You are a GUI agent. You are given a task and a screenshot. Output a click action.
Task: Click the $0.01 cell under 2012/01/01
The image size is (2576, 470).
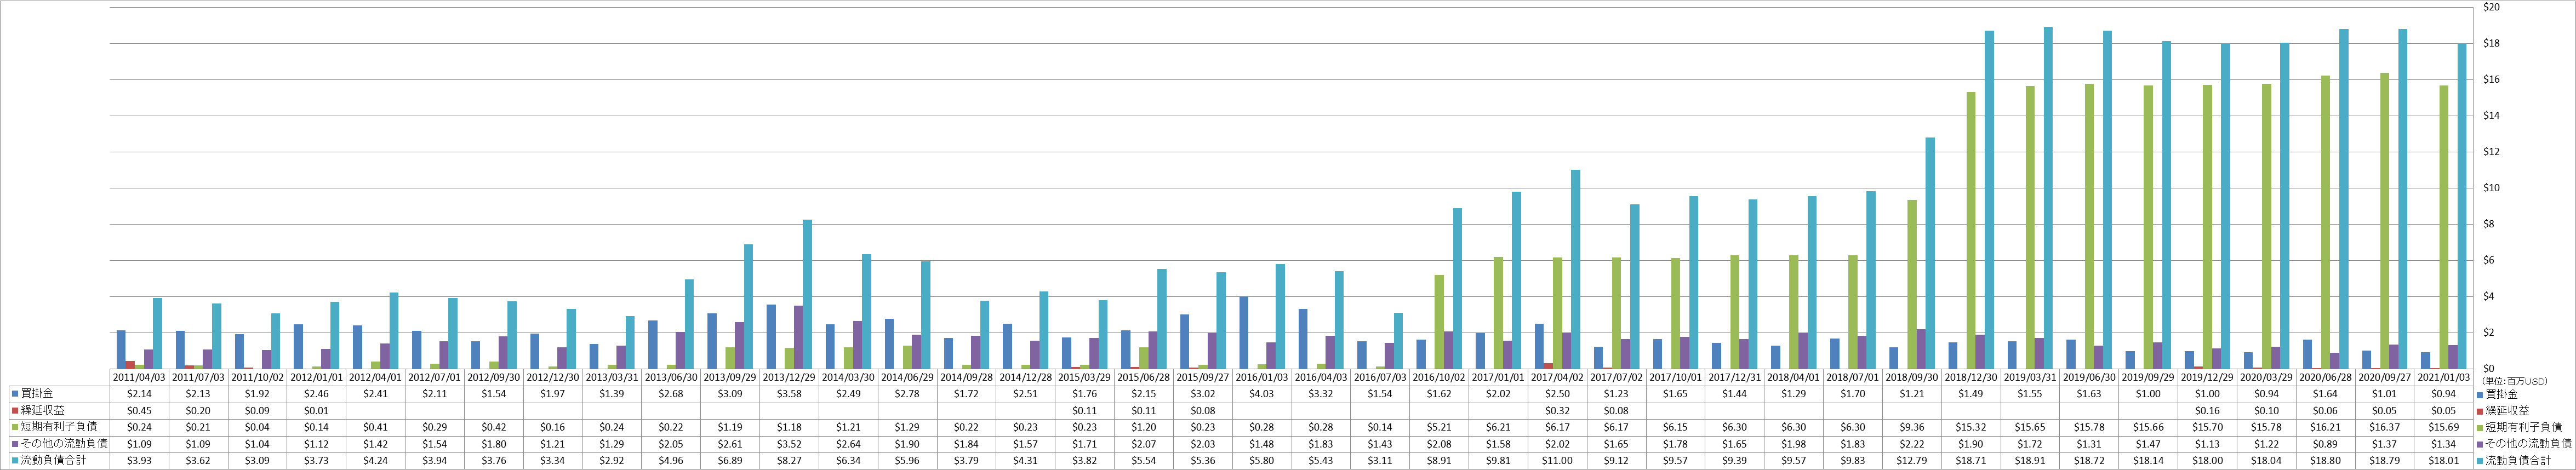pos(316,410)
